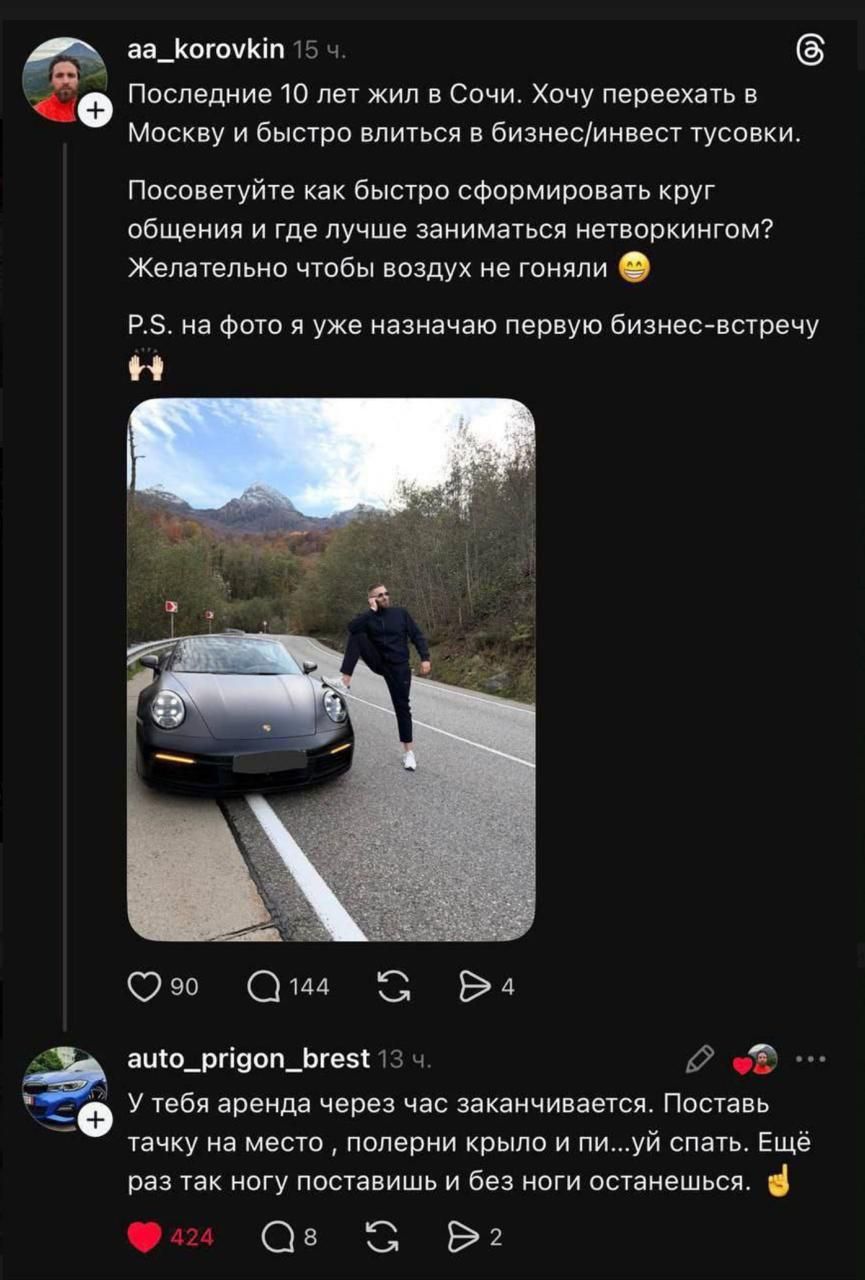Click the auto_prigon_brest username
The image size is (865, 1280).
coord(249,1058)
